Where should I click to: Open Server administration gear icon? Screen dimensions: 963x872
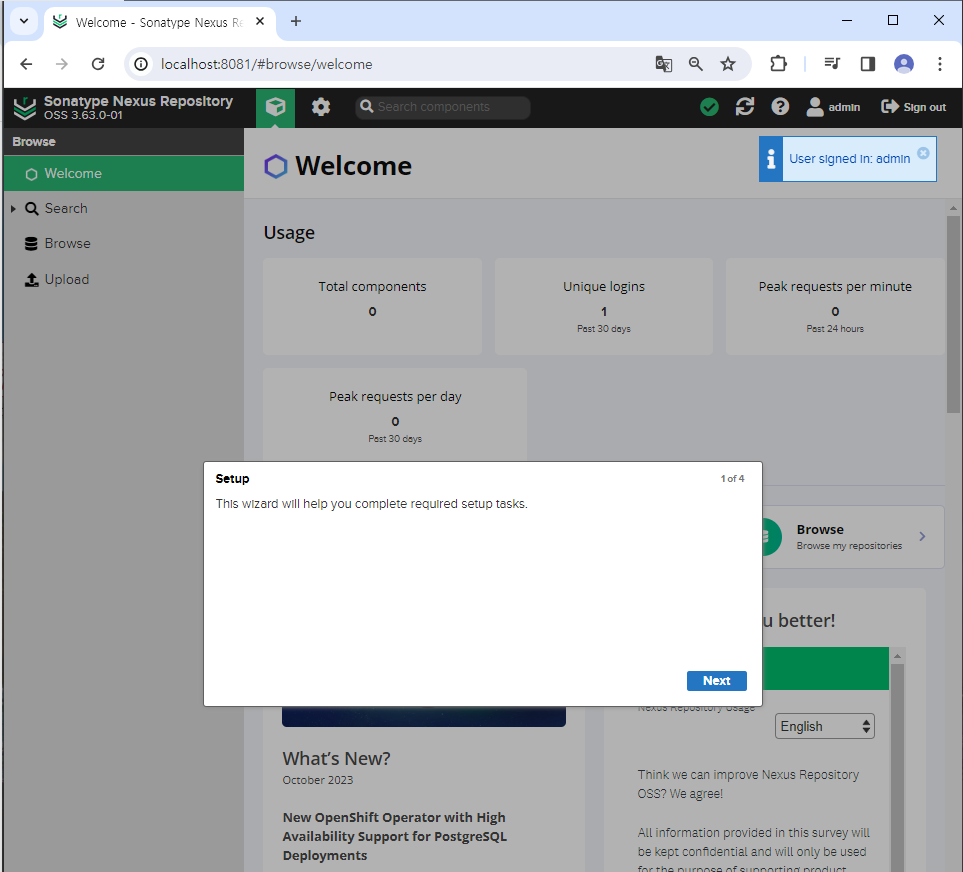click(321, 107)
